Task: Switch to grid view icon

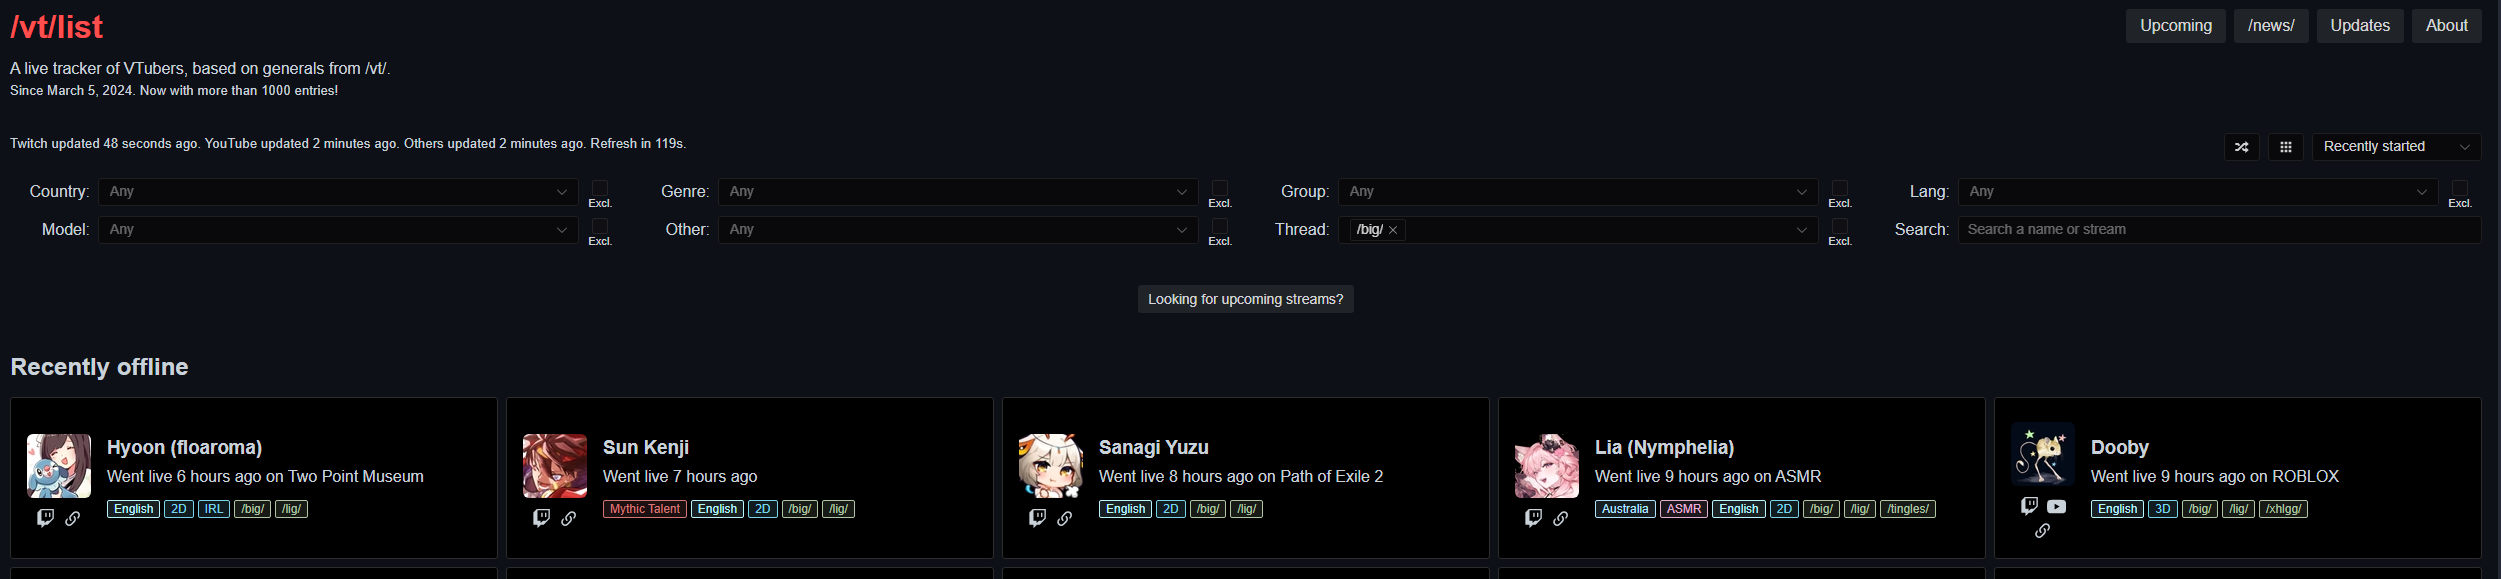Action: [2285, 147]
